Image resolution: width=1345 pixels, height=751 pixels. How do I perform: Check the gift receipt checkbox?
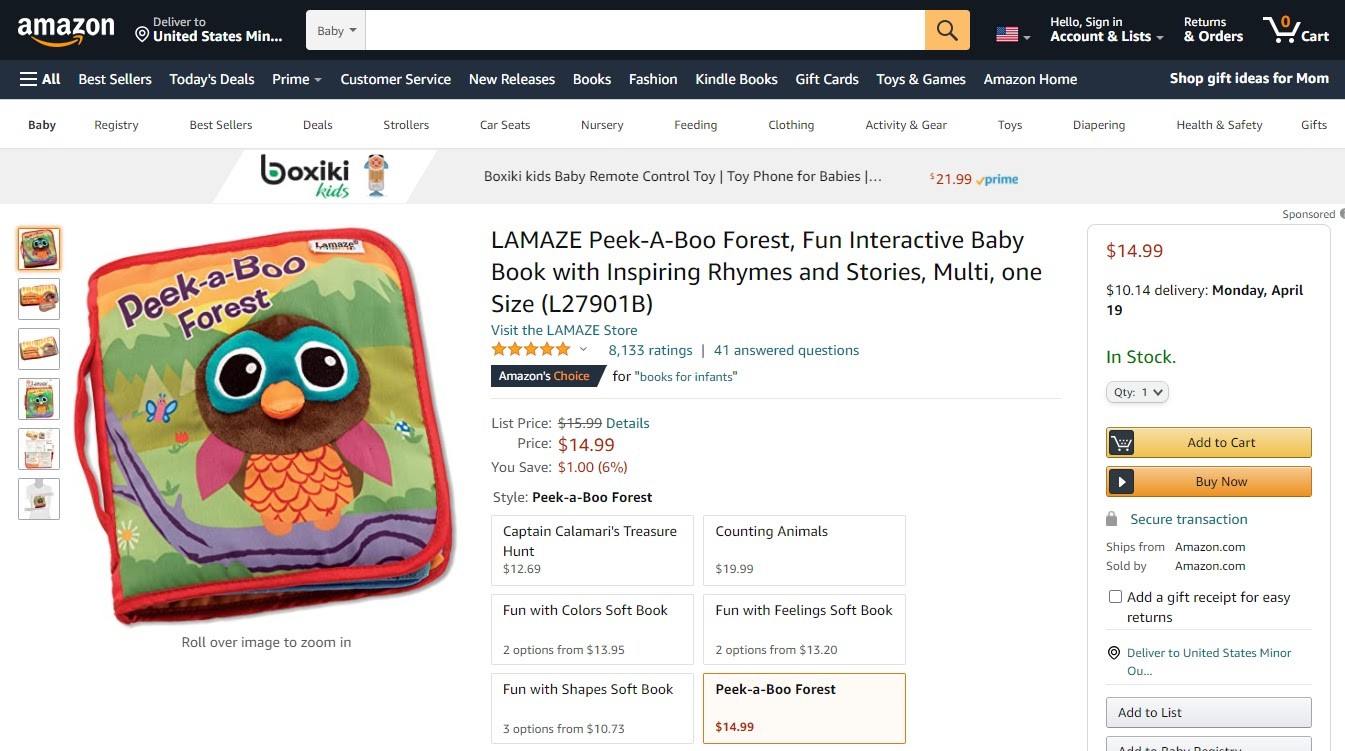[x=1115, y=597]
